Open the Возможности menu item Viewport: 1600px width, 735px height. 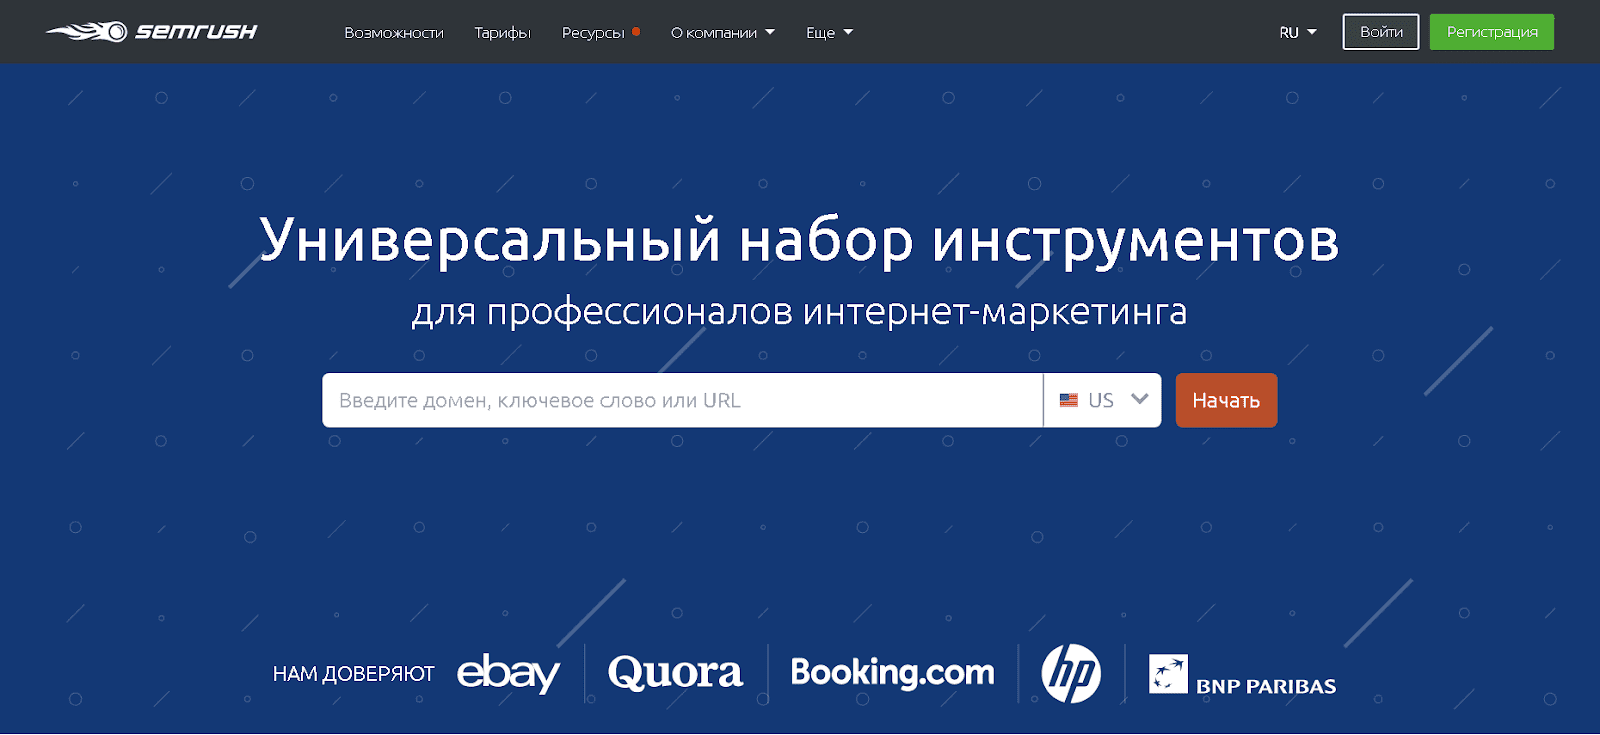(394, 33)
